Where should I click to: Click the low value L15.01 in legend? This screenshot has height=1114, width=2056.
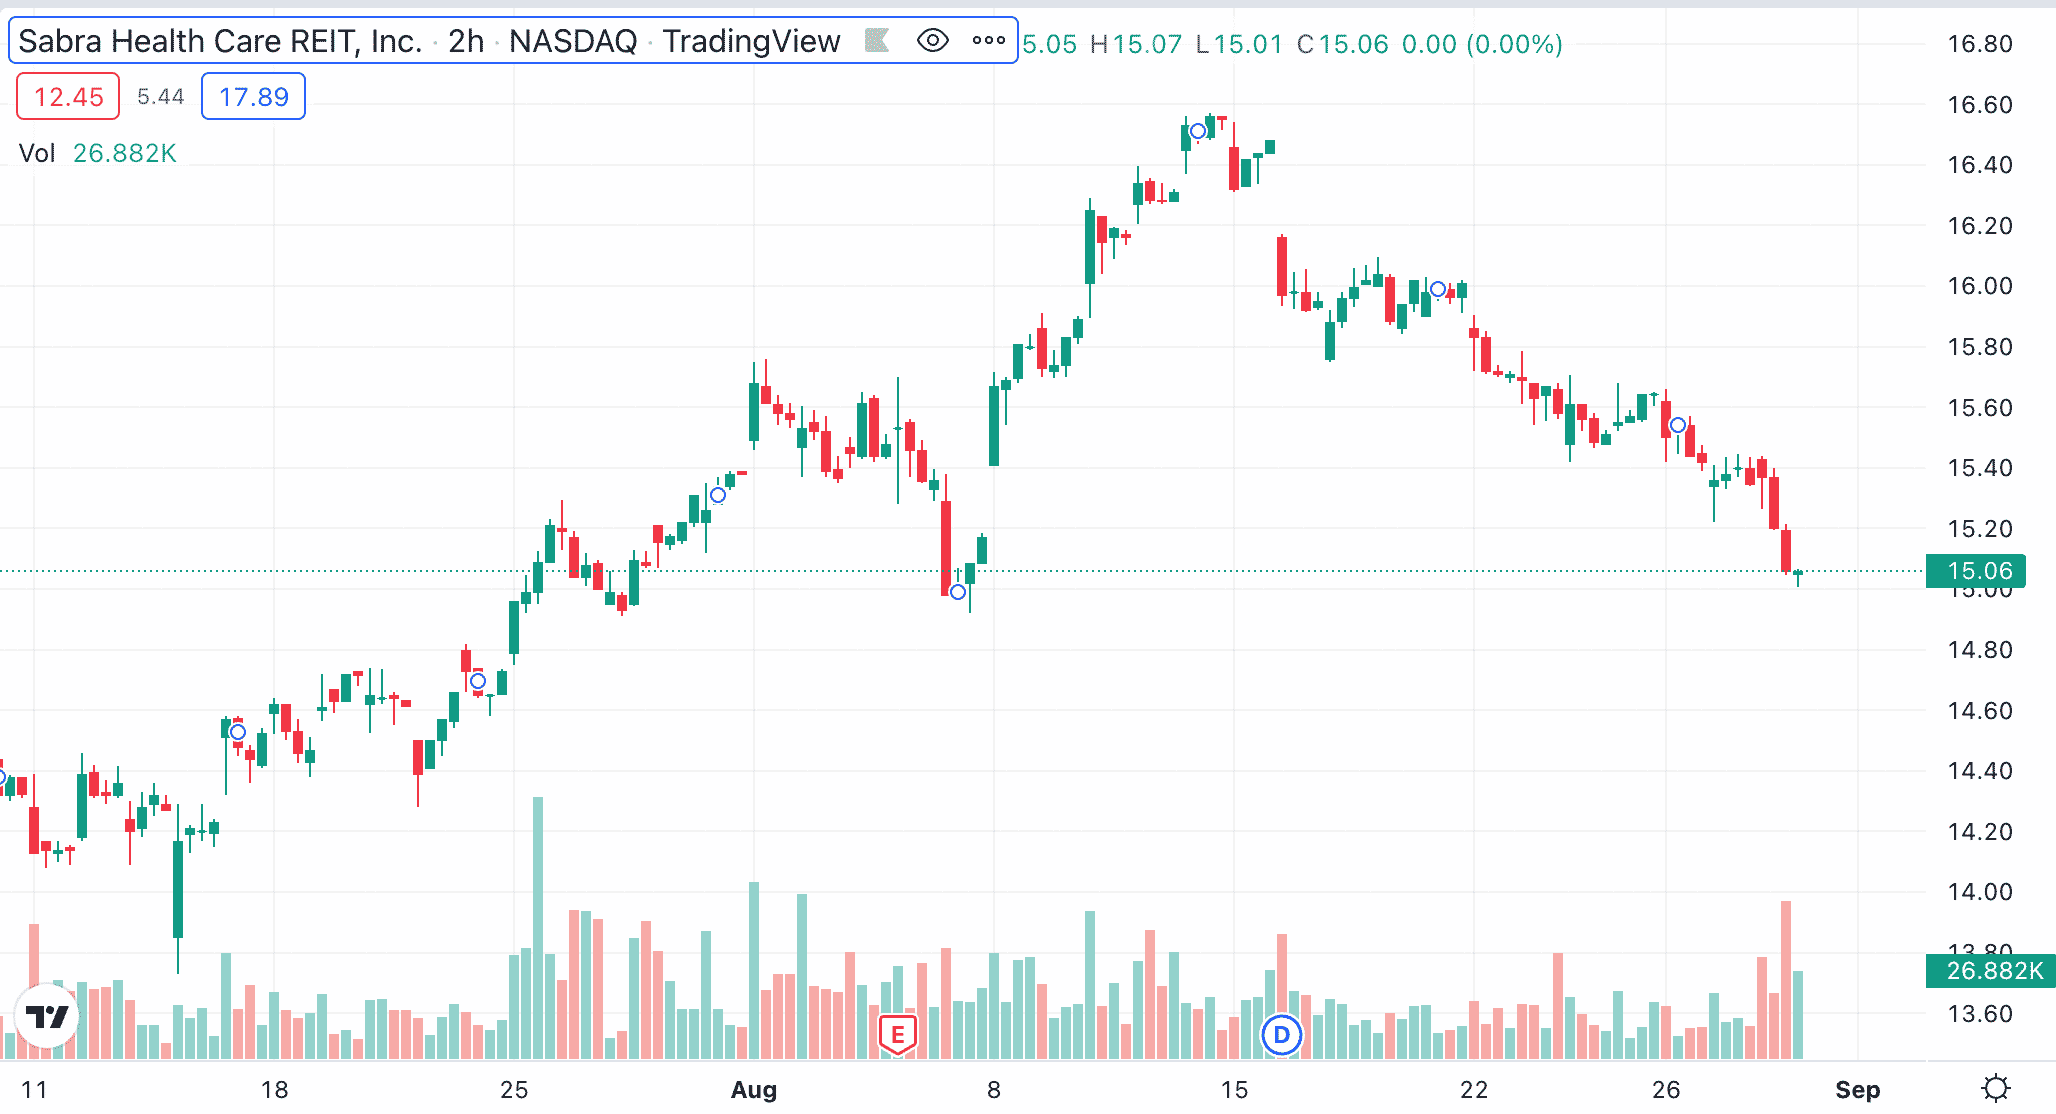point(1239,44)
